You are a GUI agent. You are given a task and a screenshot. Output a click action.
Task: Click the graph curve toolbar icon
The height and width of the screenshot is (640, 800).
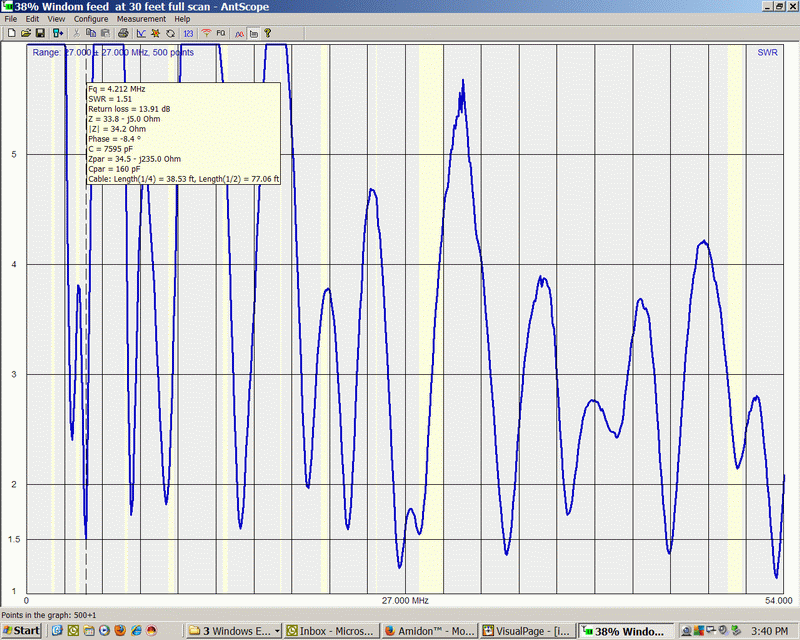click(141, 33)
